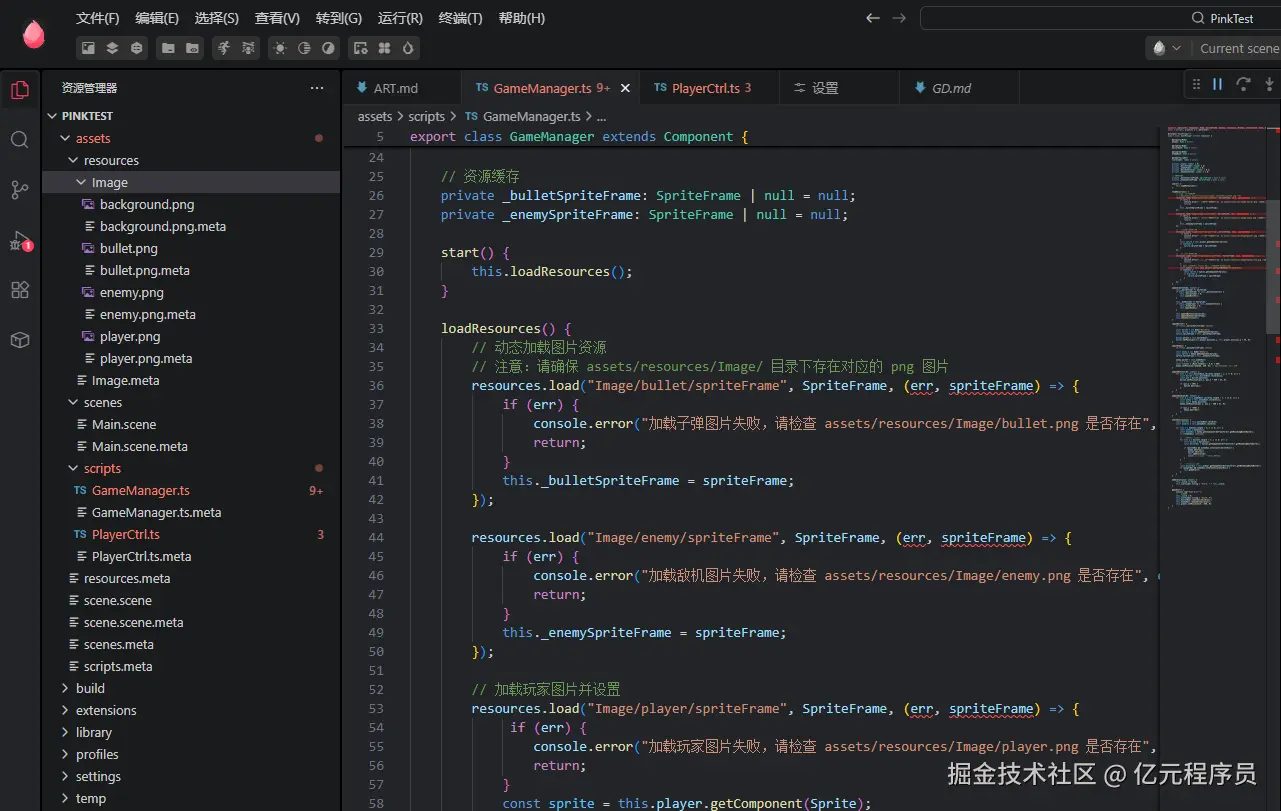Viewport: 1281px width, 811px height.
Task: Click the pink droplet app logo
Action: pos(34,34)
